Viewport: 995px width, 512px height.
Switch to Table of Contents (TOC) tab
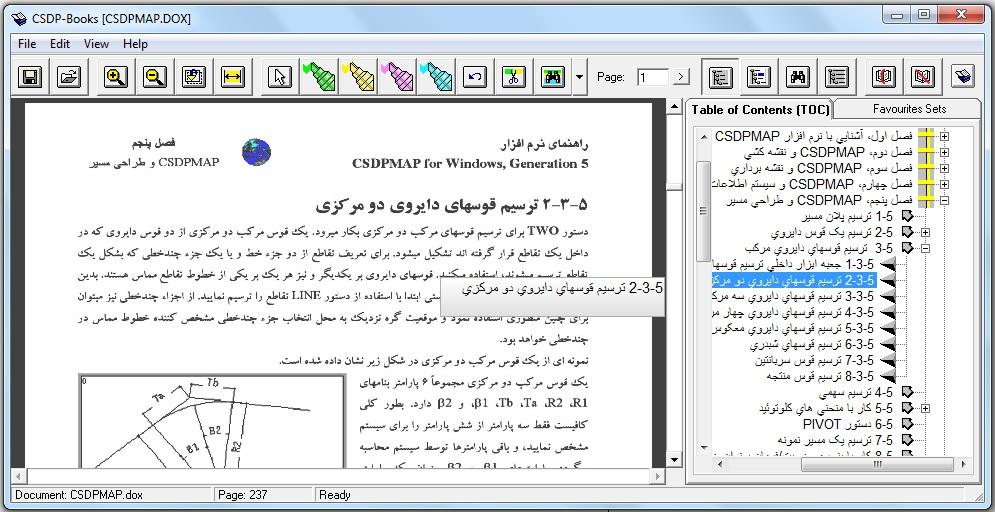(x=760, y=109)
